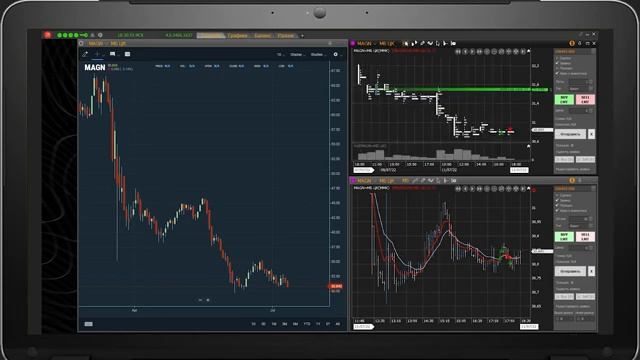Click the green BUY button in lower order panel
The width and height of the screenshot is (640, 360).
pos(564,237)
